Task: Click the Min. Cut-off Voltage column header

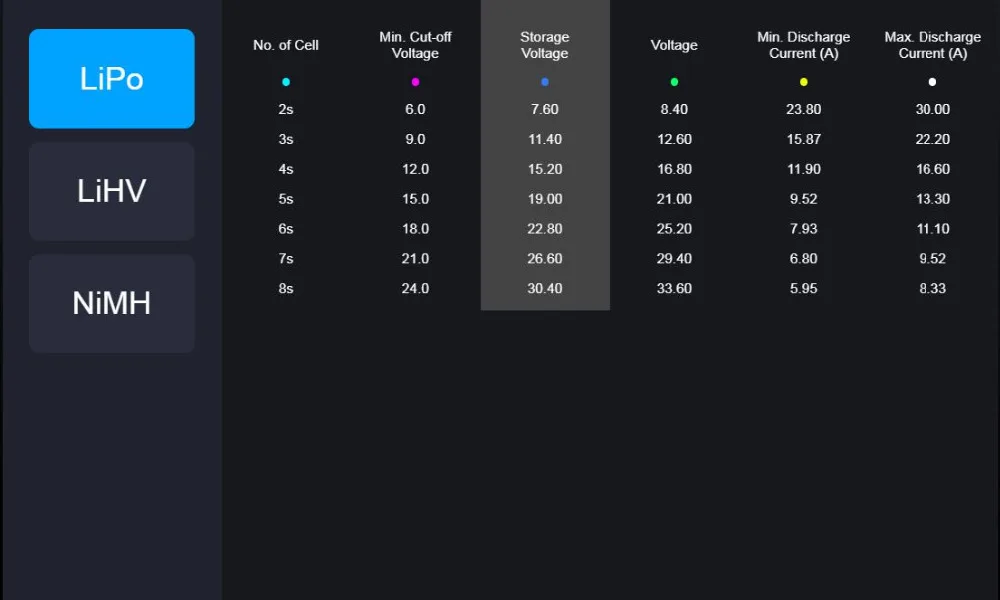Action: tap(415, 45)
